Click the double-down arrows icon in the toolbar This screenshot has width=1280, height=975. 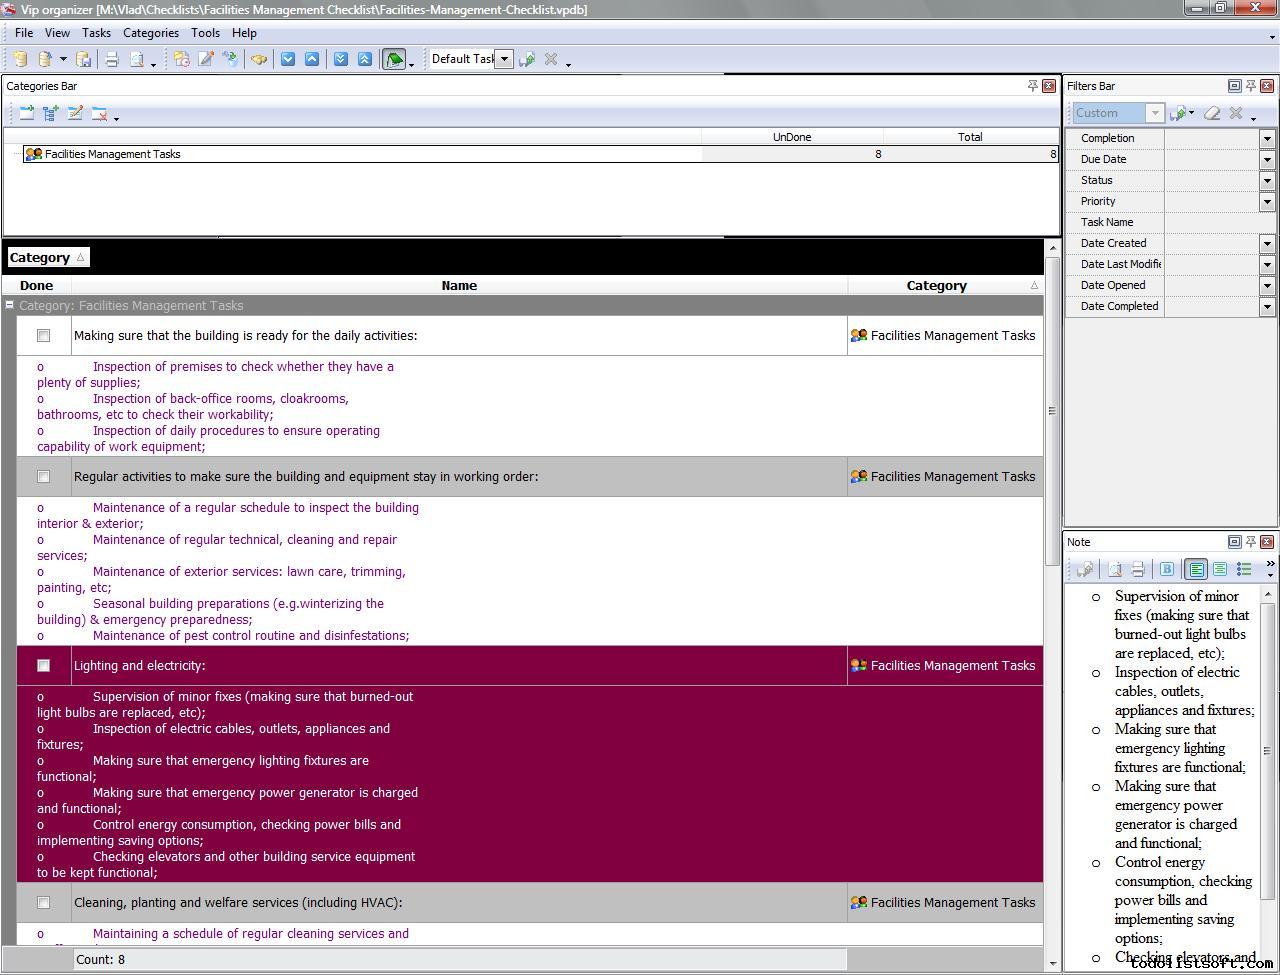(x=340, y=59)
